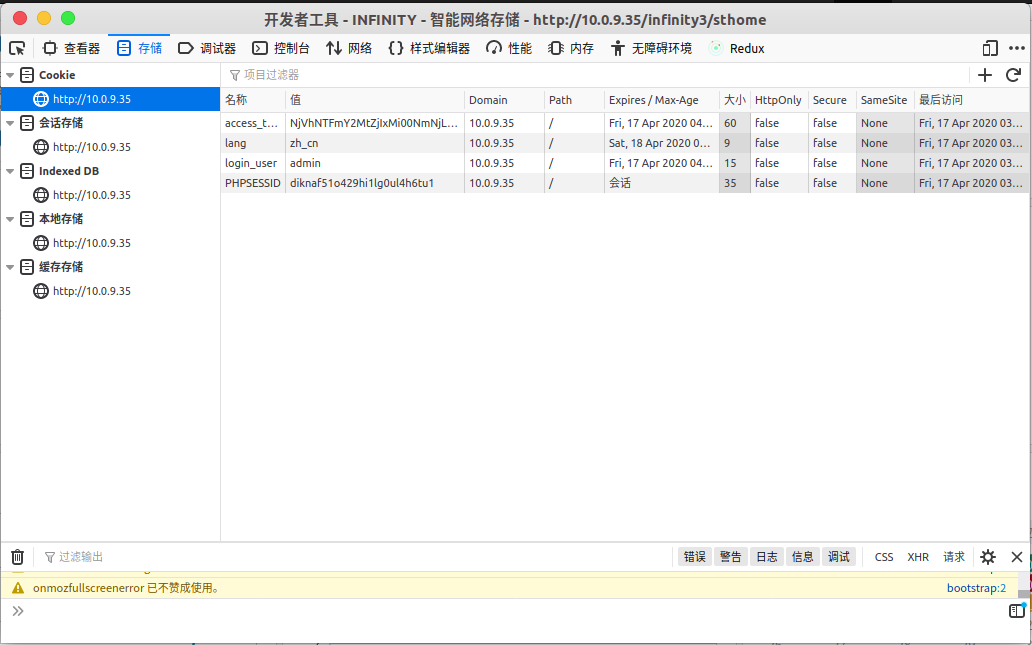Toggle responsive design mode icon
This screenshot has width=1032, height=645.
[x=990, y=48]
